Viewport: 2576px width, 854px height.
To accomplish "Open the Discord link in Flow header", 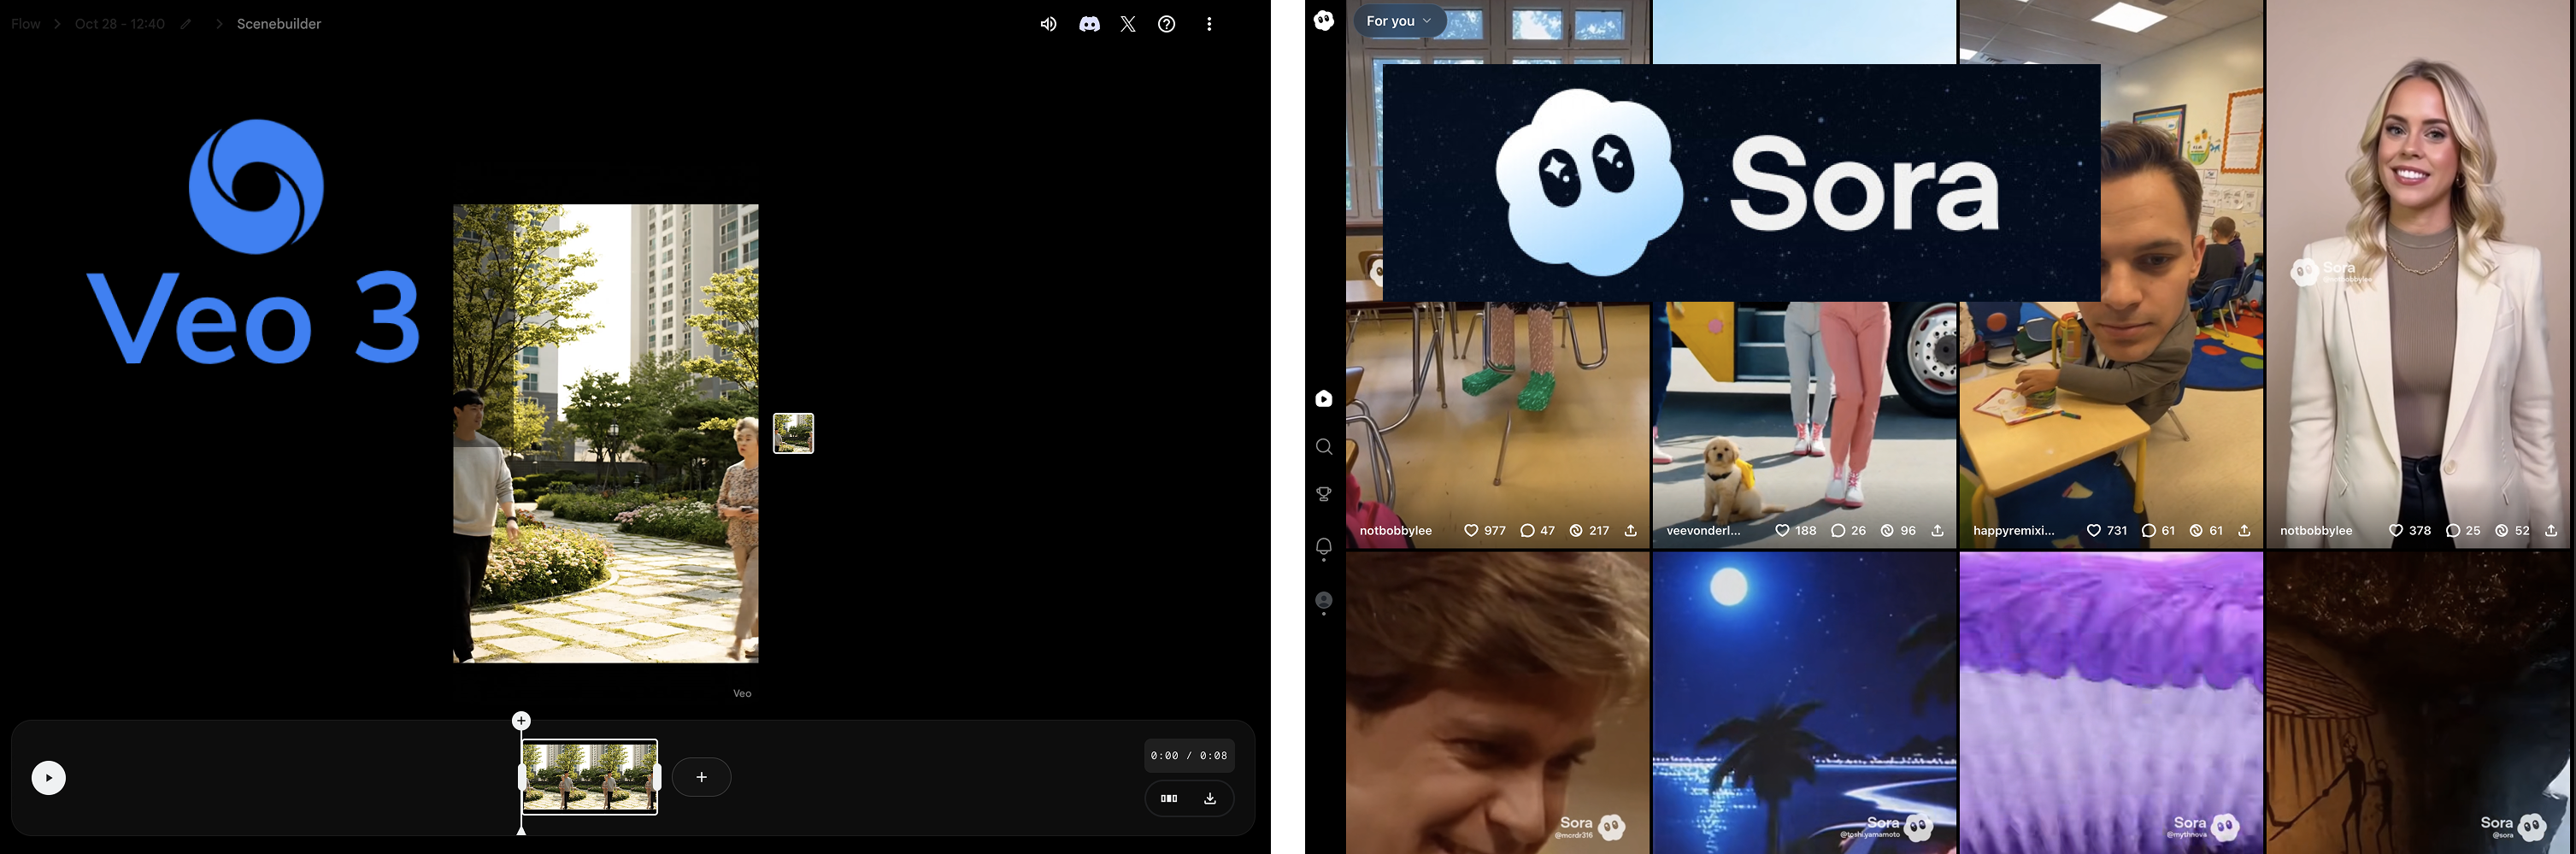I will [1089, 24].
